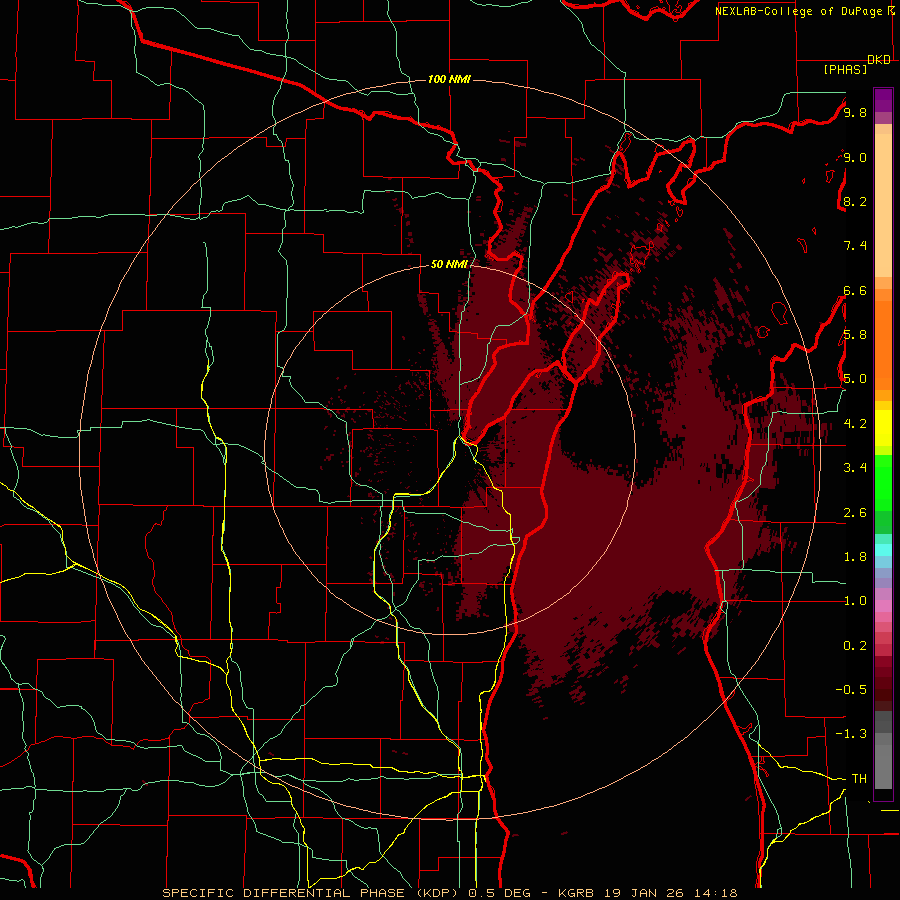Click the 5.8 legend value

point(855,335)
